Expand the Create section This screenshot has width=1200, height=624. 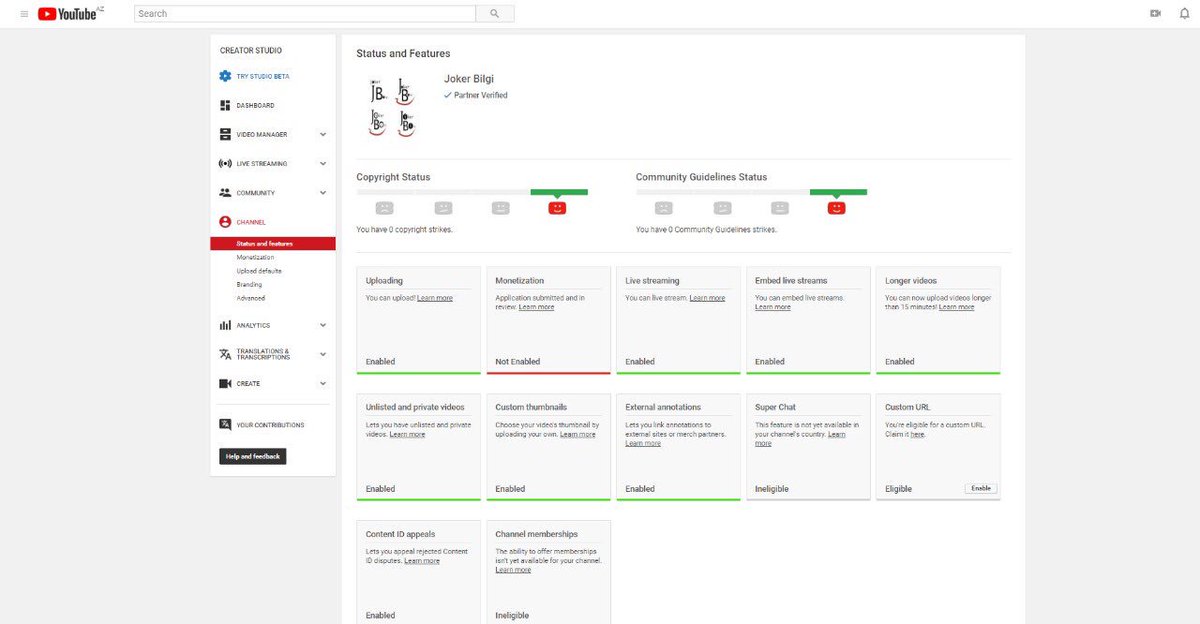click(323, 383)
